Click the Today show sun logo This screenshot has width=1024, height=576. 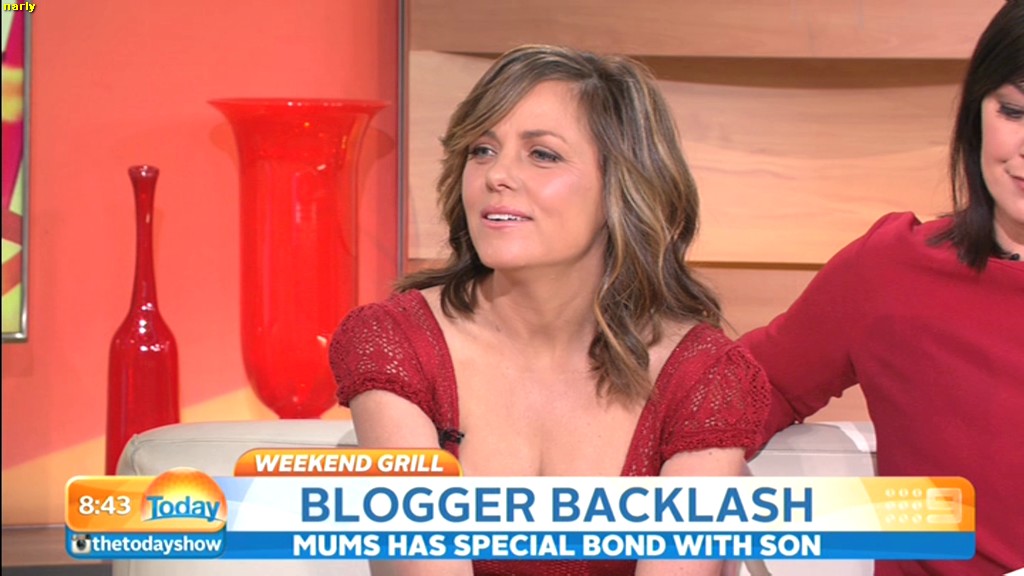point(184,502)
